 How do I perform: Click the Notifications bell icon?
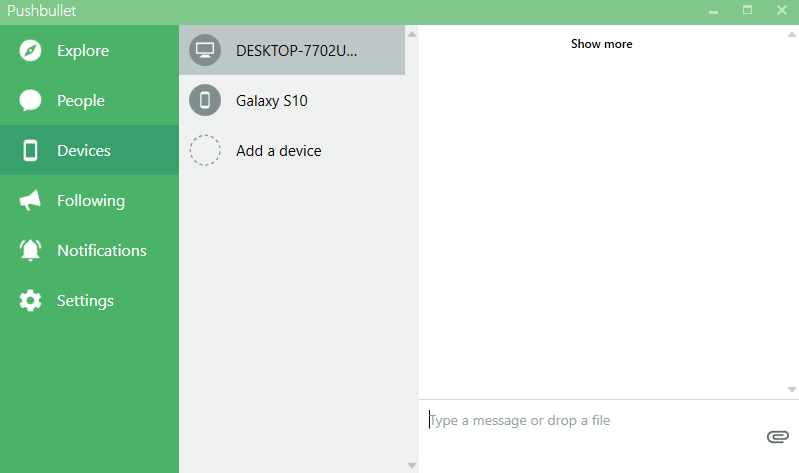tap(30, 250)
